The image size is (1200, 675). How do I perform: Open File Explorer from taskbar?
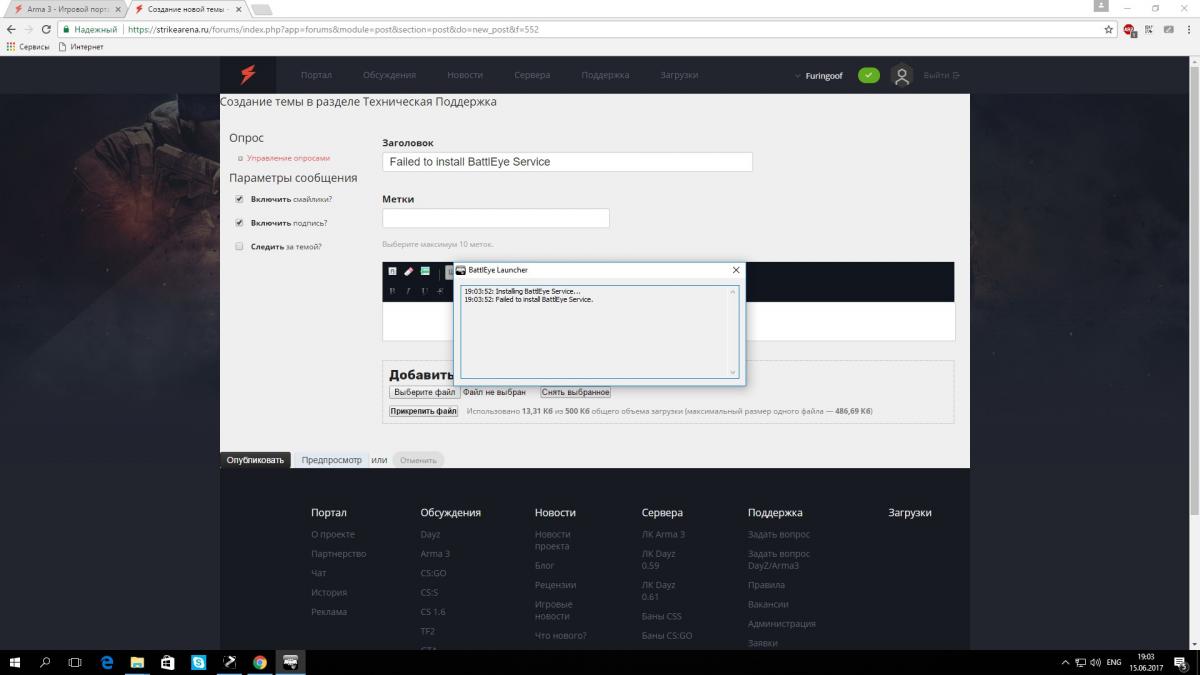pos(137,662)
